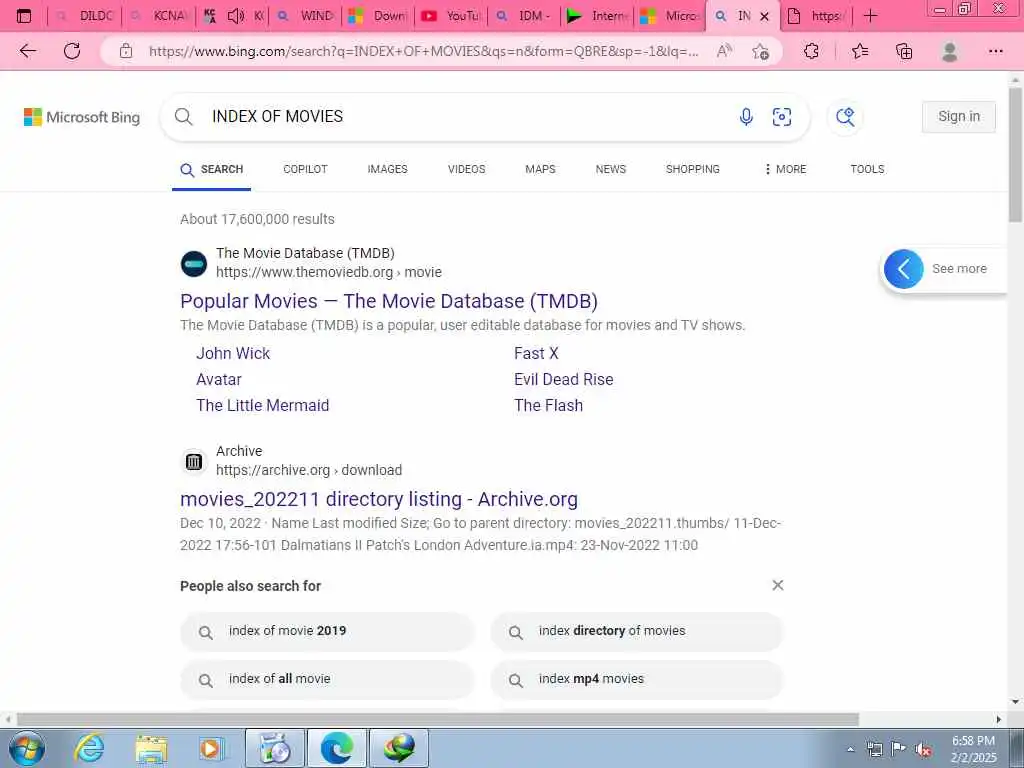Show hidden system tray icons
1024x768 pixels.
(850, 750)
